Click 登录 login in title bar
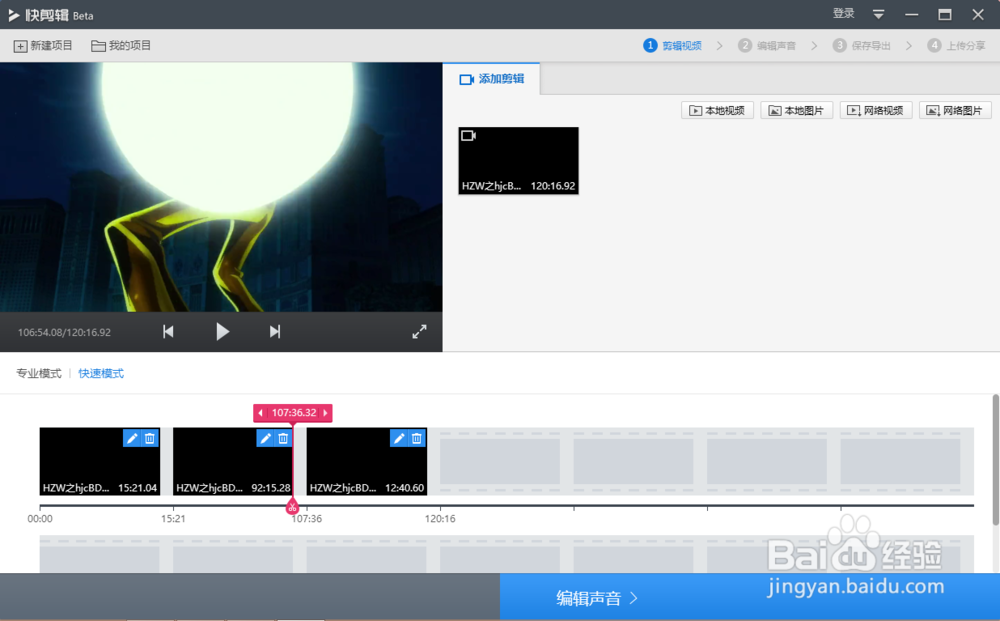 [x=843, y=14]
